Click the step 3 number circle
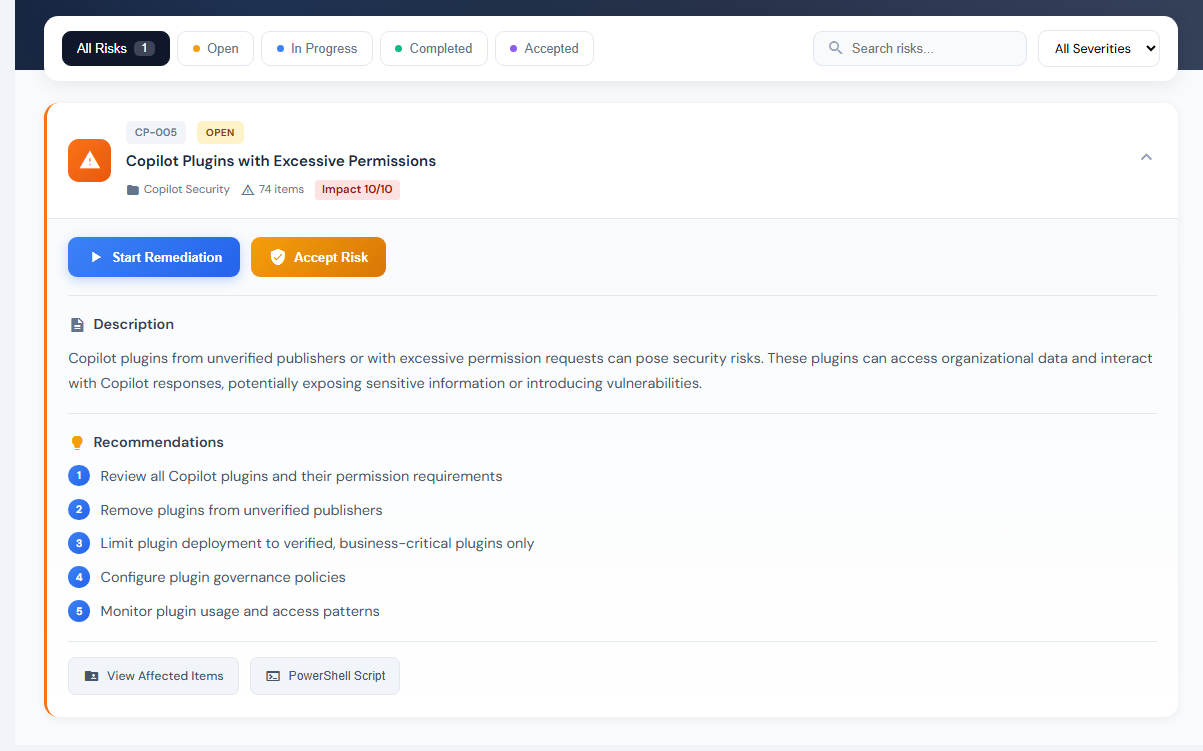Viewport: 1203px width, 751px height. coord(79,543)
